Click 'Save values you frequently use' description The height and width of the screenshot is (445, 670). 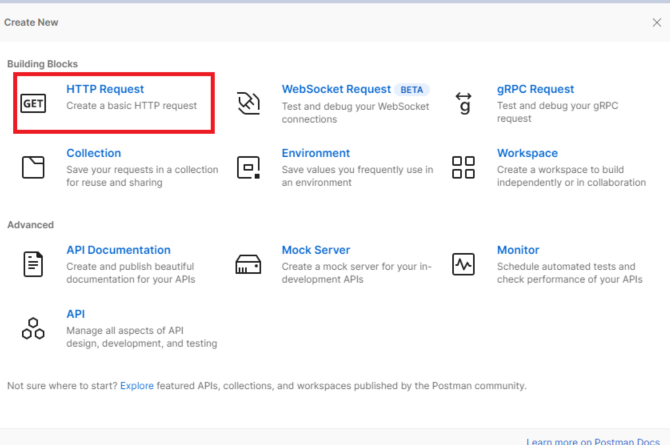tap(357, 176)
